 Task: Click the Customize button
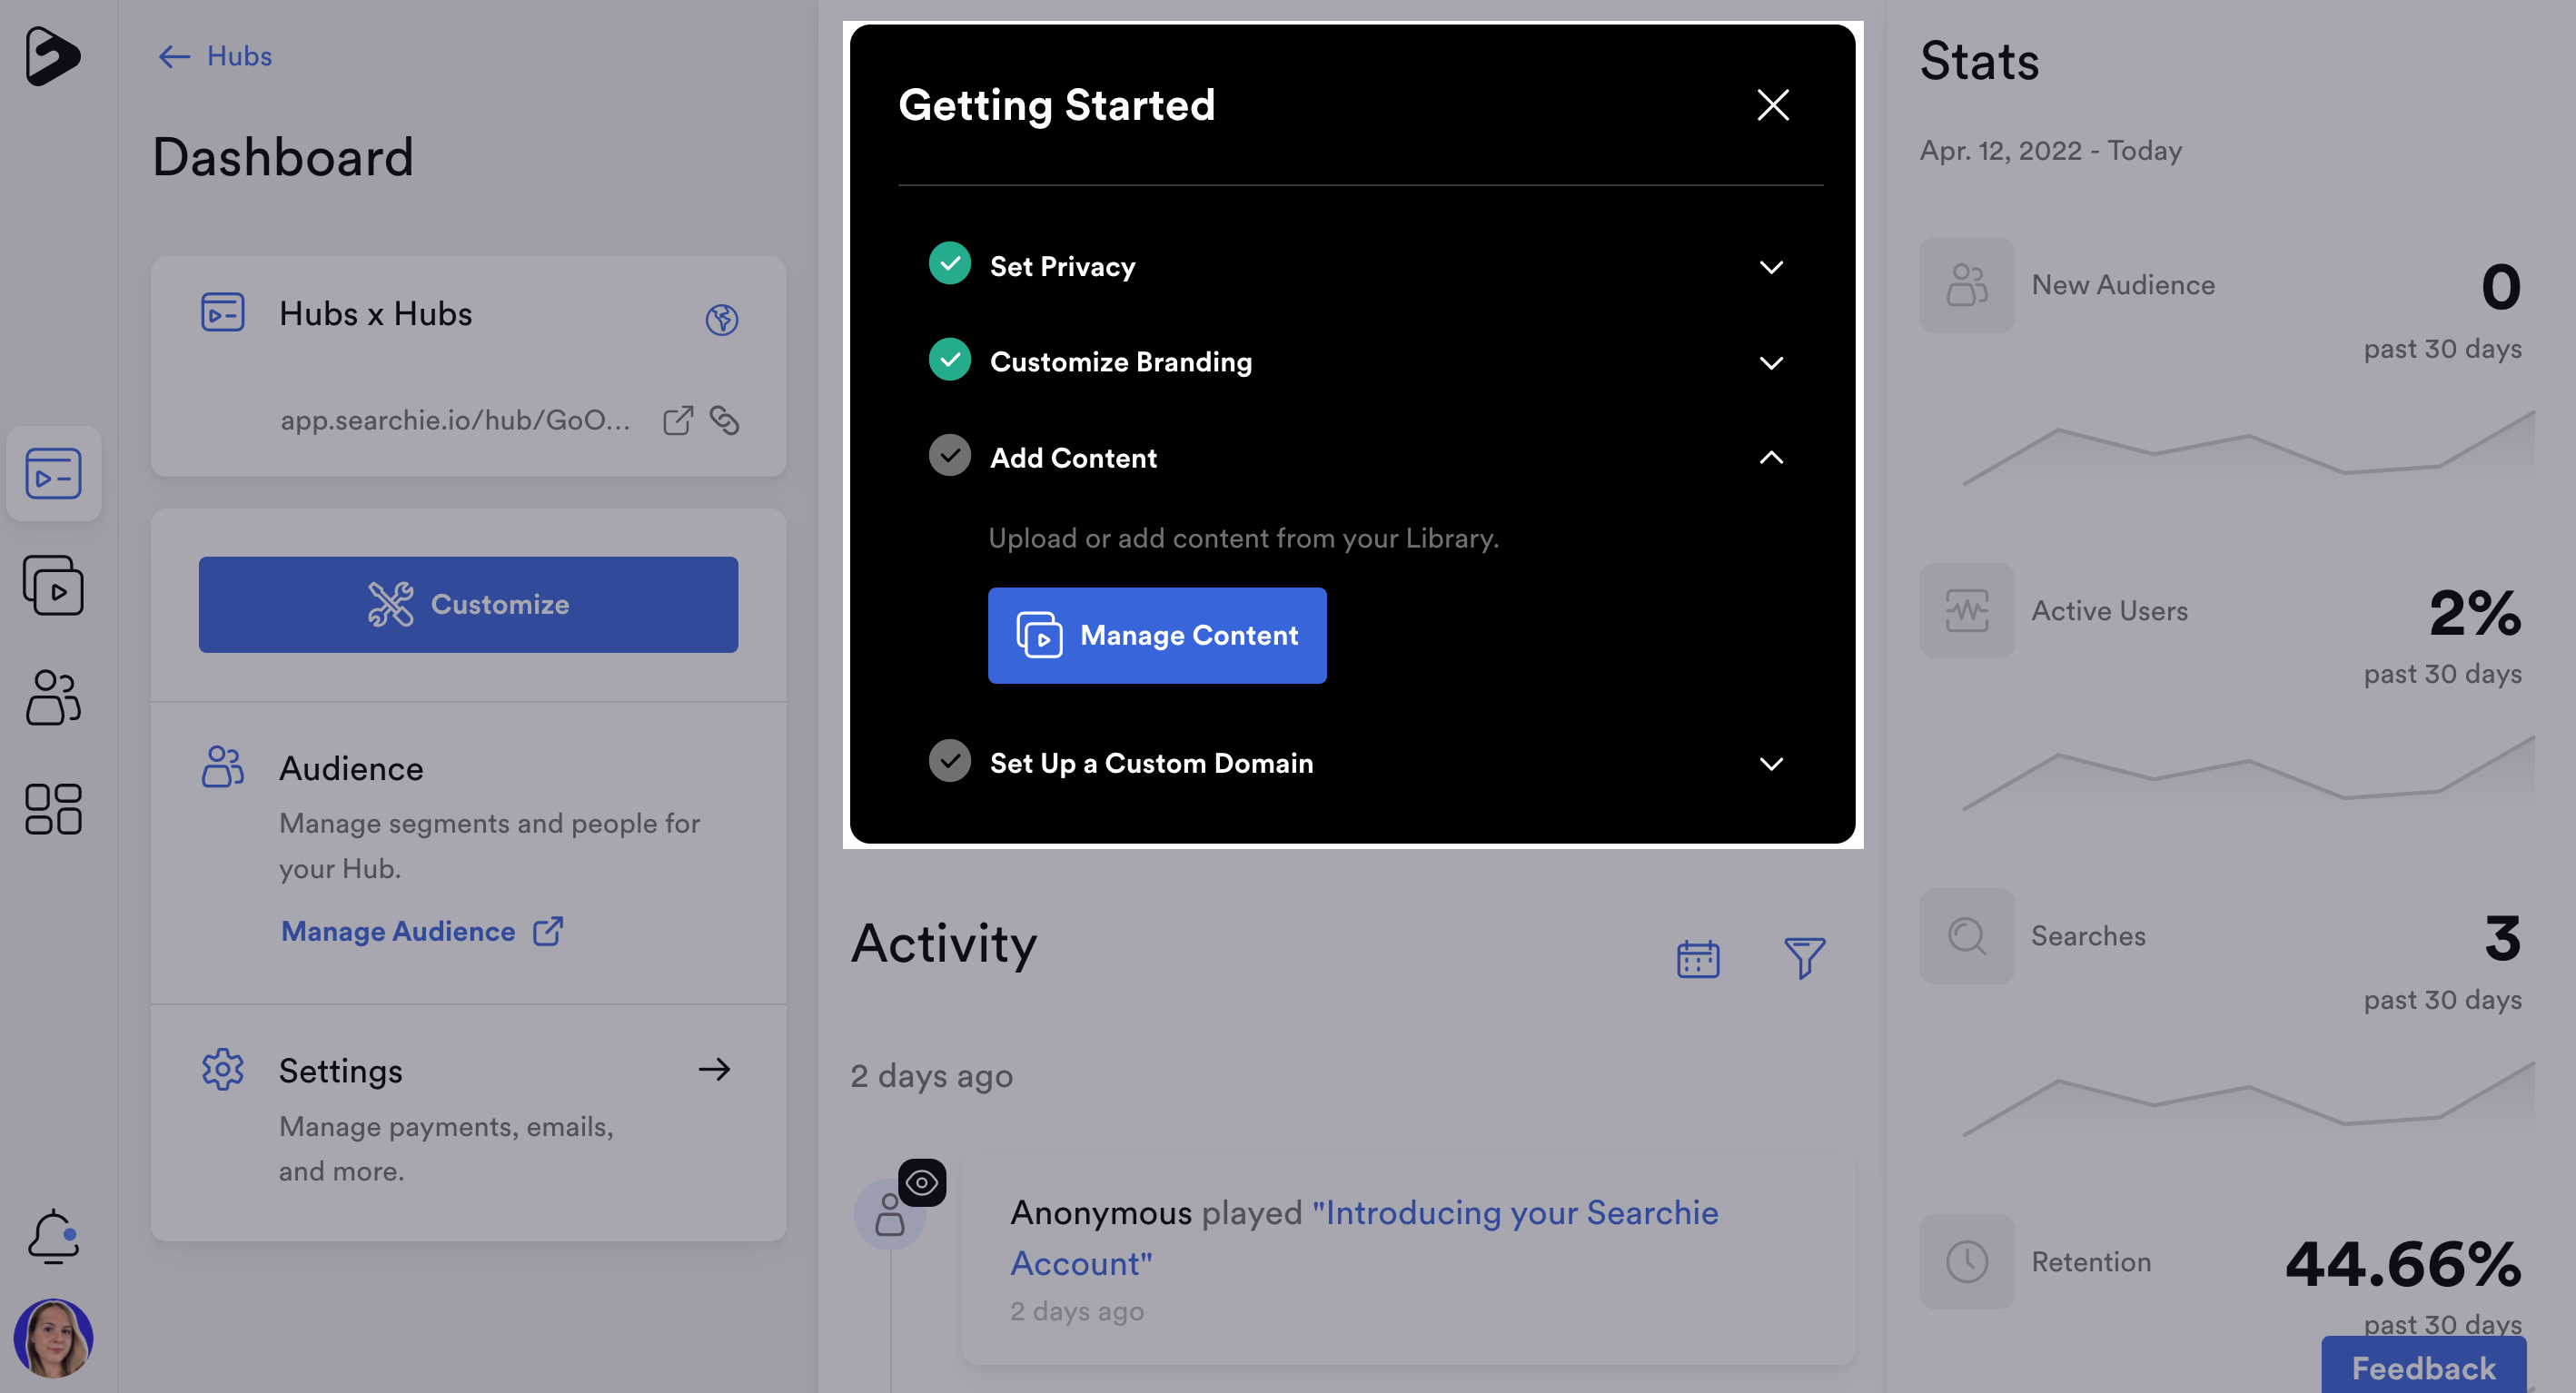pos(468,605)
